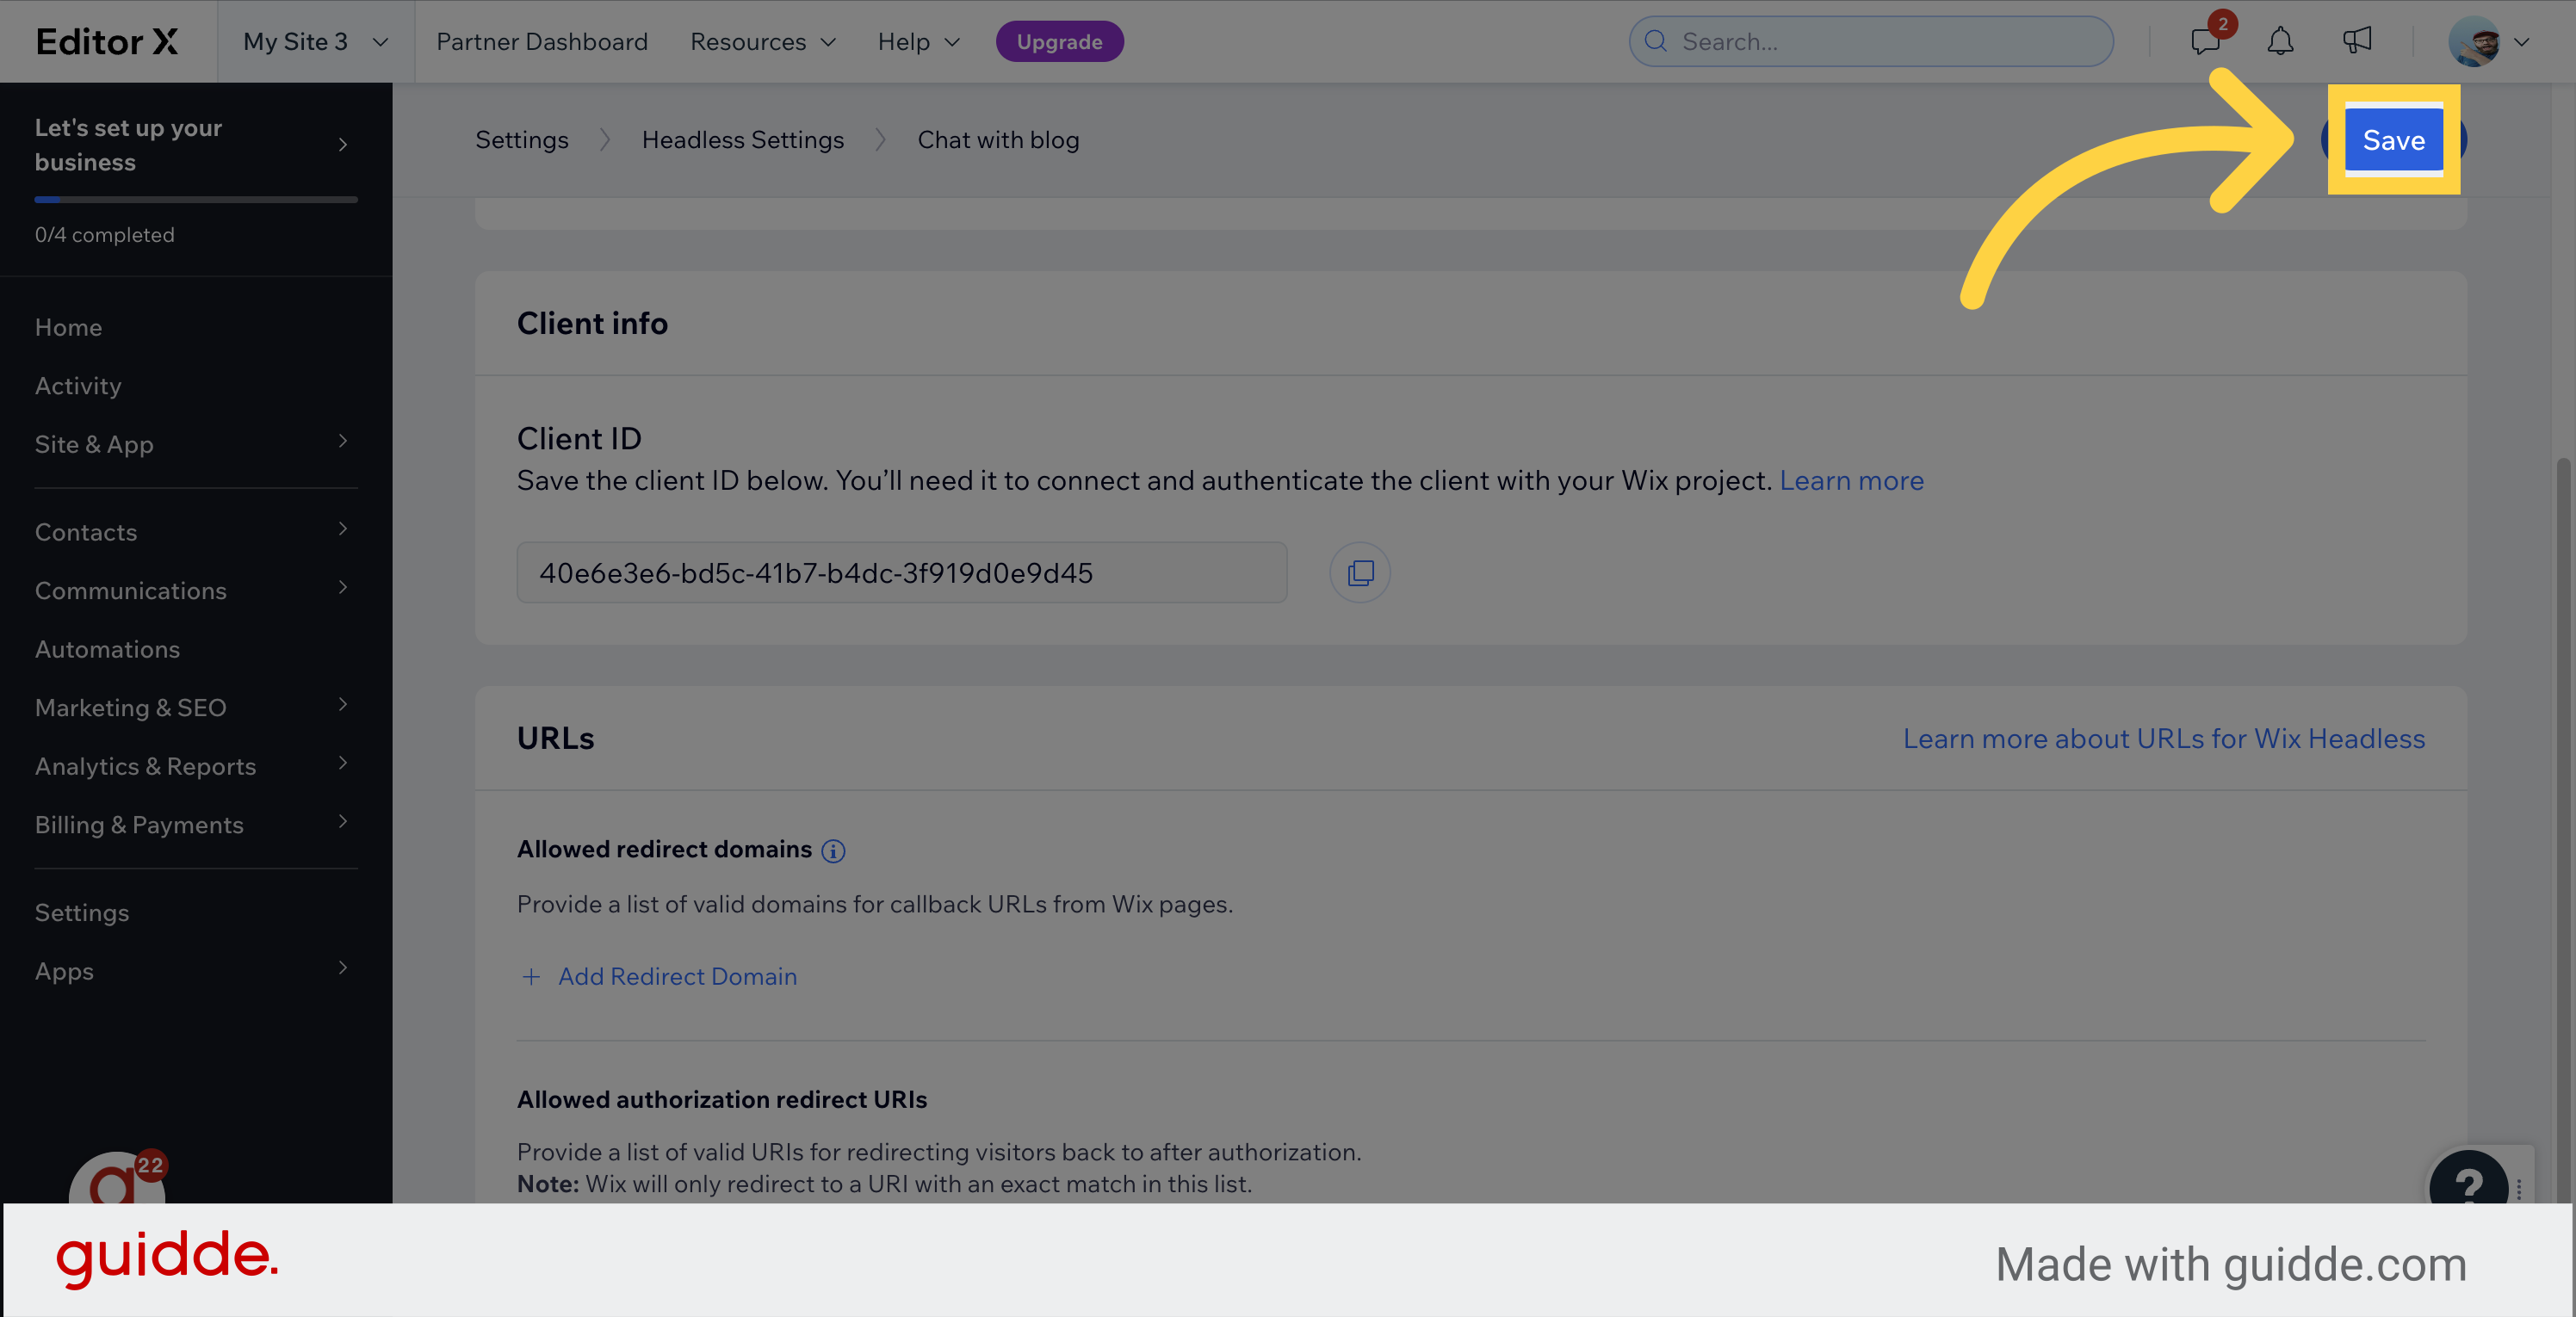Copy the Client ID with copy icon
2576x1317 pixels.
(x=1360, y=573)
